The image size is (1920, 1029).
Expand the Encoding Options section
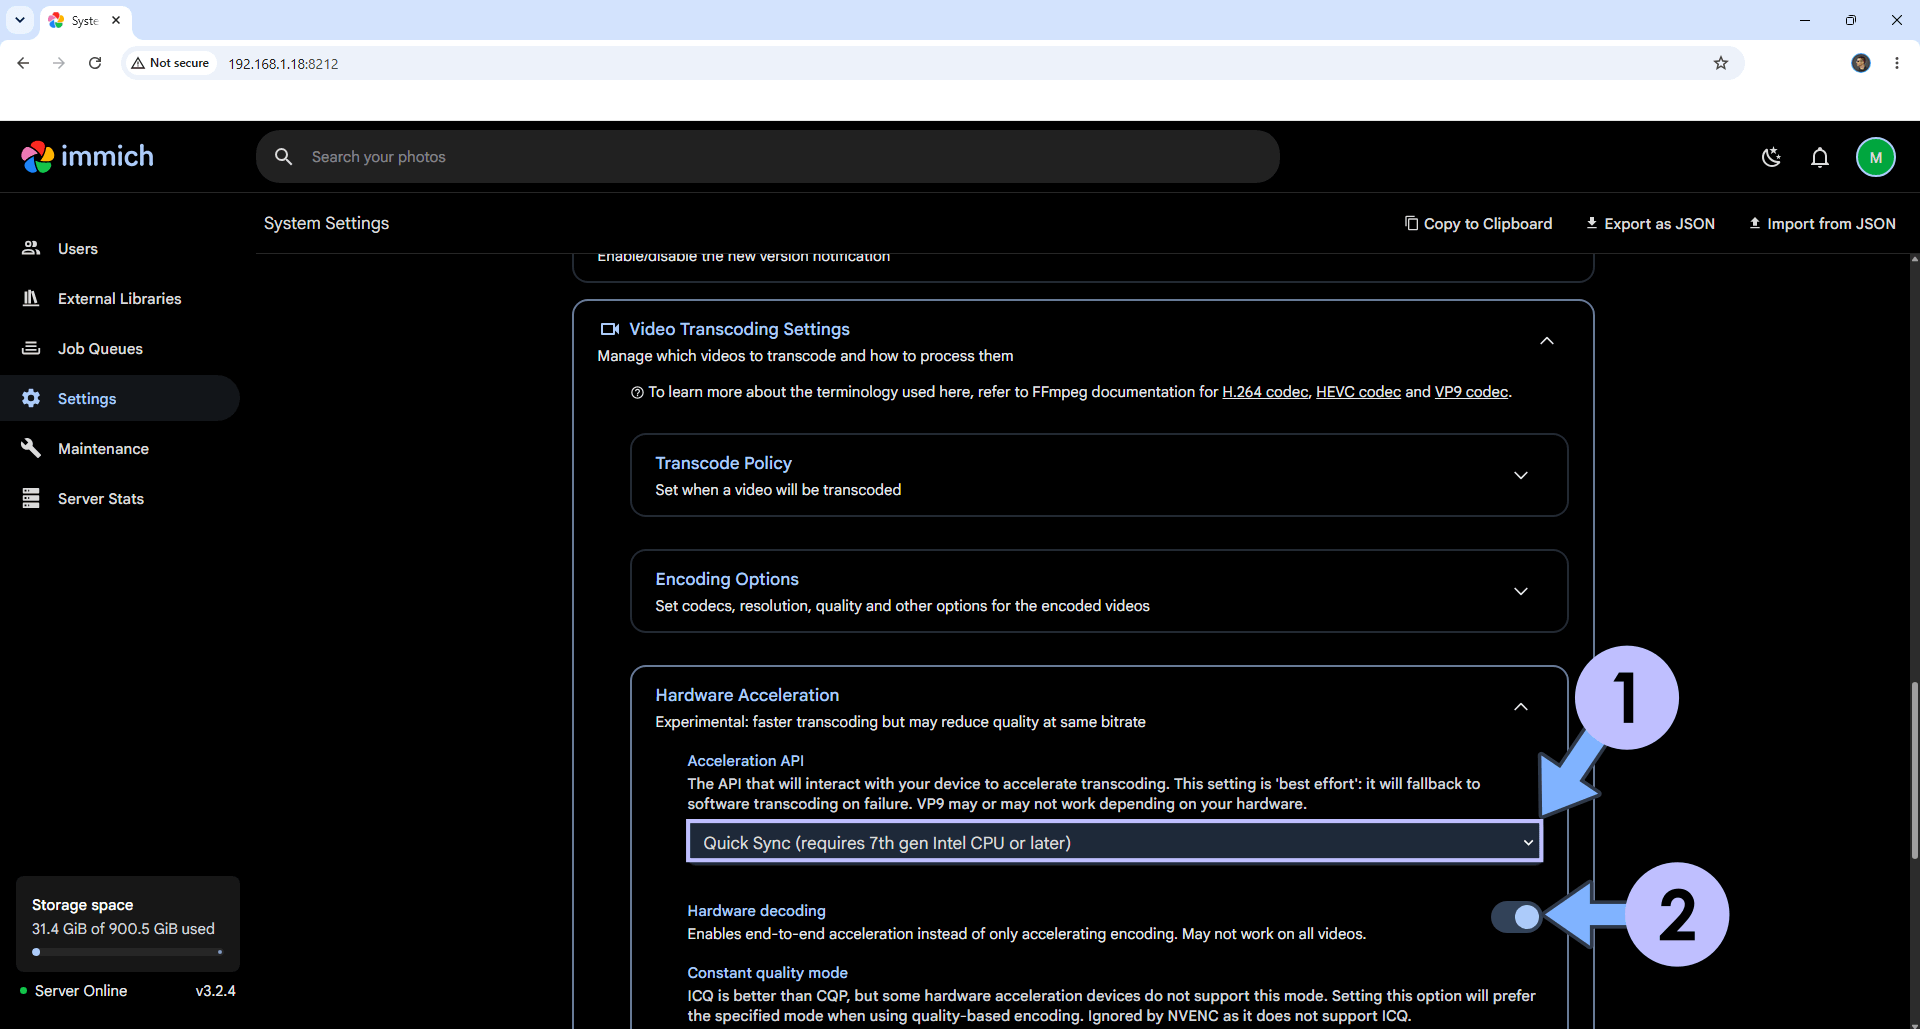1099,591
